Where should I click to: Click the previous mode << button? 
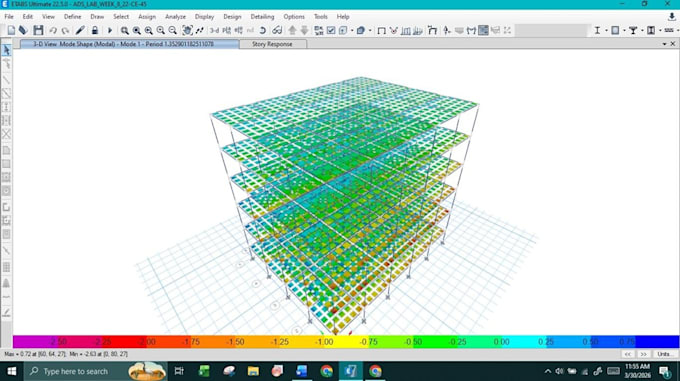[x=628, y=354]
